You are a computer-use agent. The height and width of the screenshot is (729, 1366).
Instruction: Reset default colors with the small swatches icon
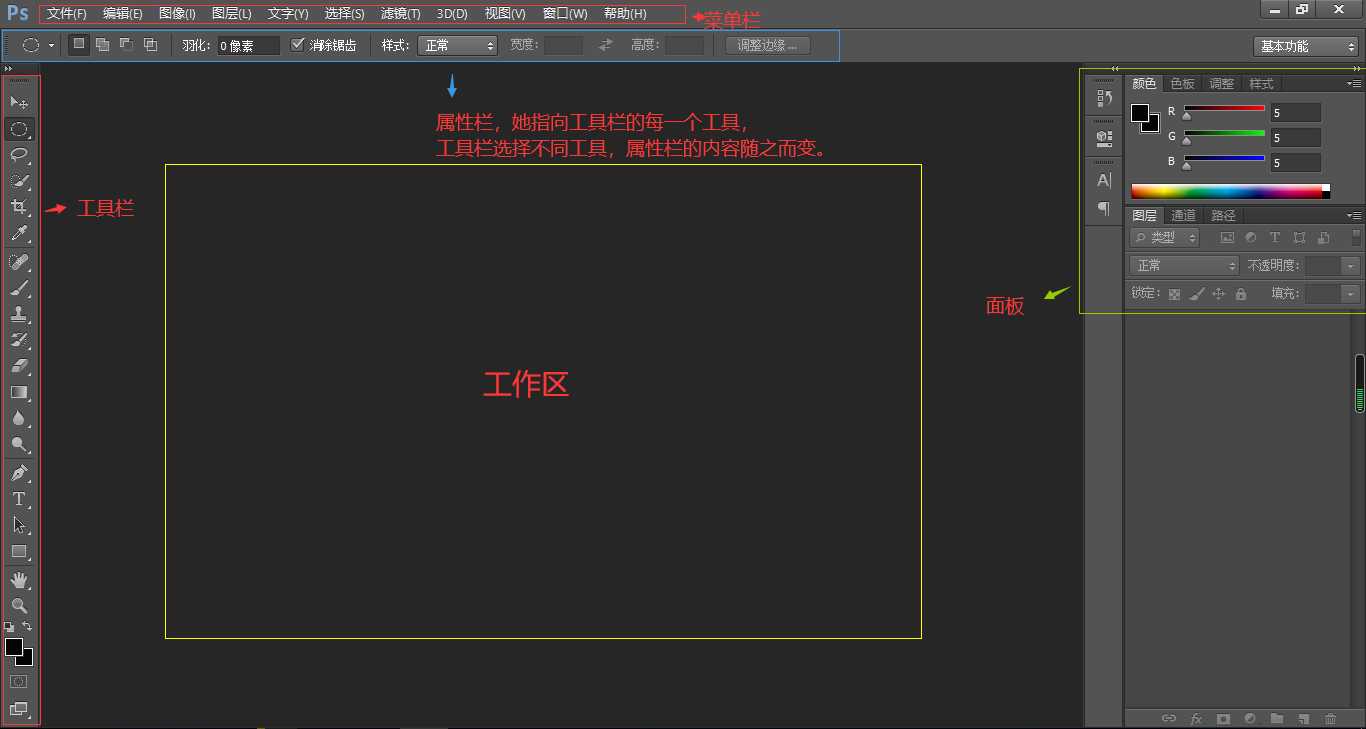pyautogui.click(x=9, y=627)
